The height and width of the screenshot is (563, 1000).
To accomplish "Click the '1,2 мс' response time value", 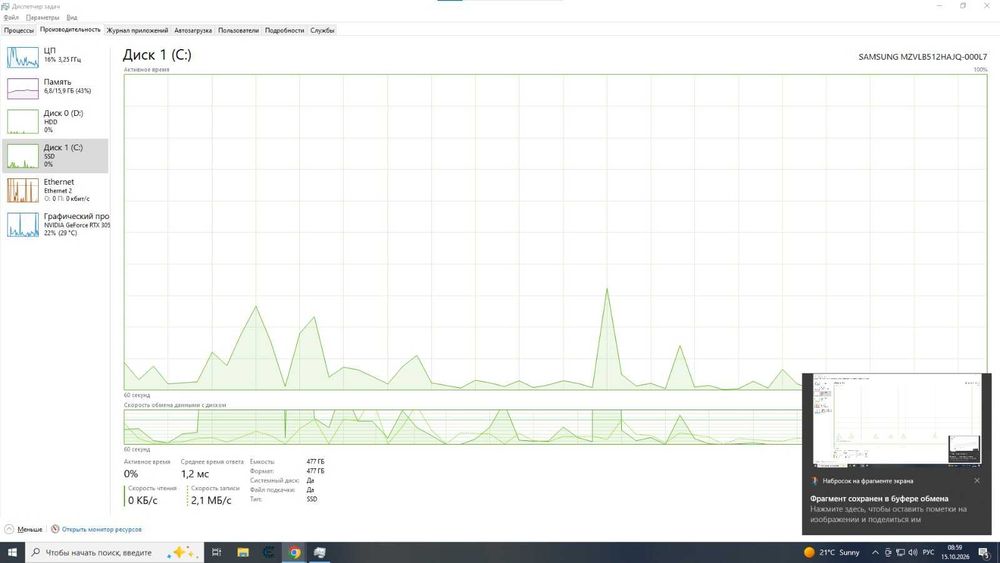I will pos(195,474).
